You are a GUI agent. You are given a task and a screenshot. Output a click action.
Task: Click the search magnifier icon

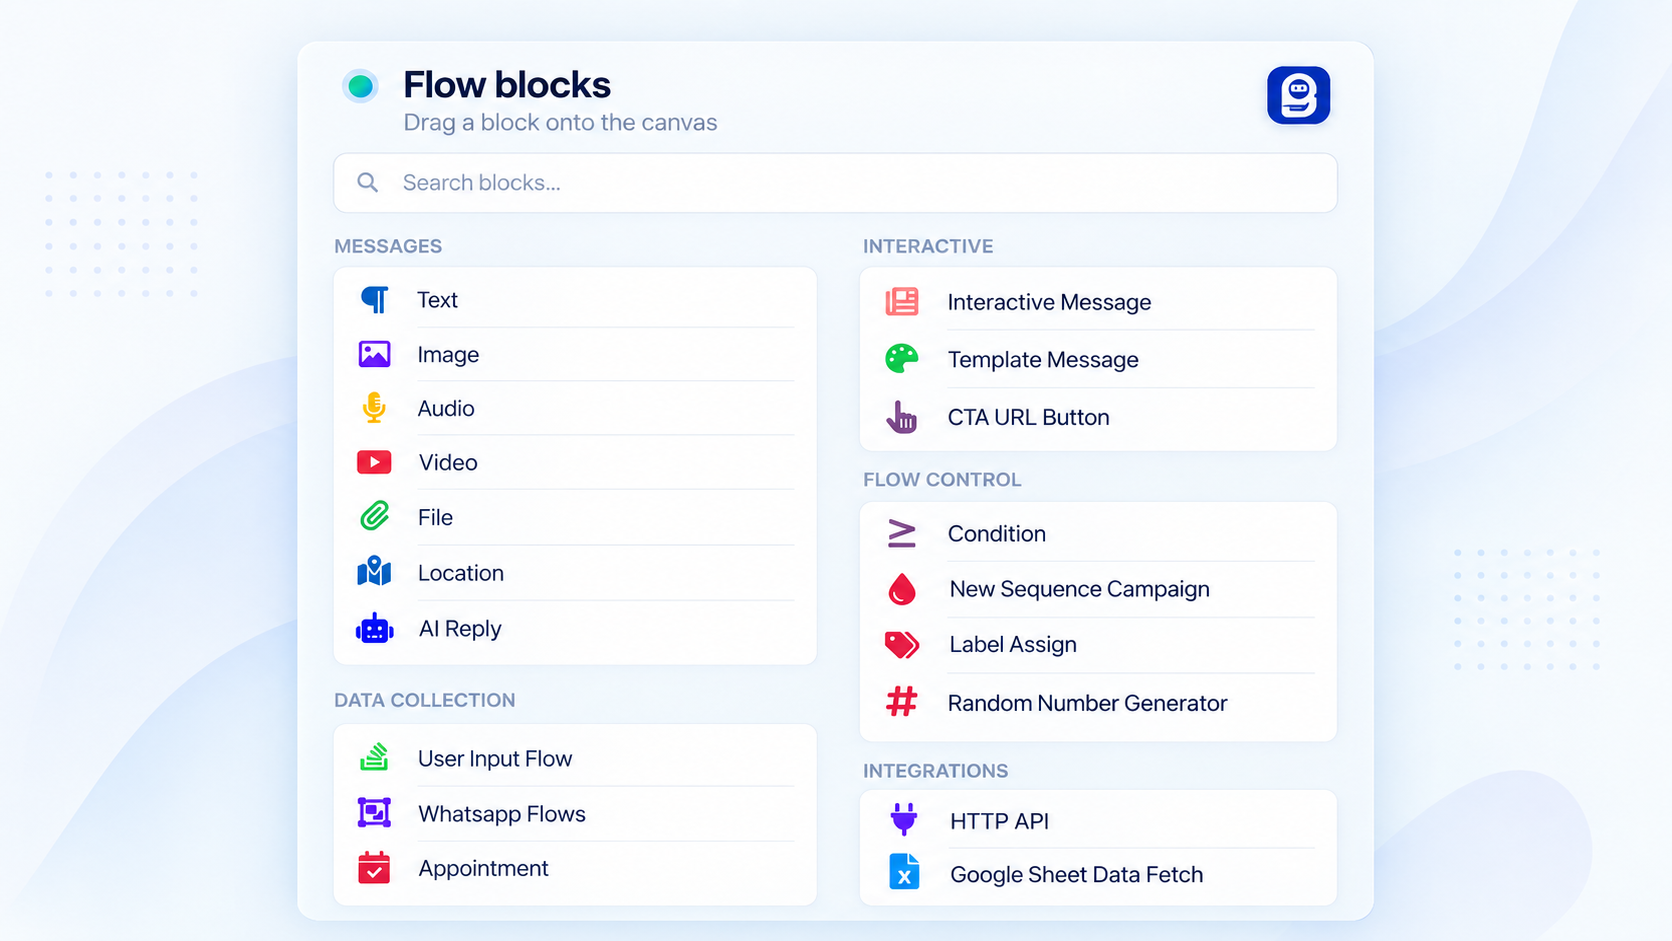[x=368, y=182]
